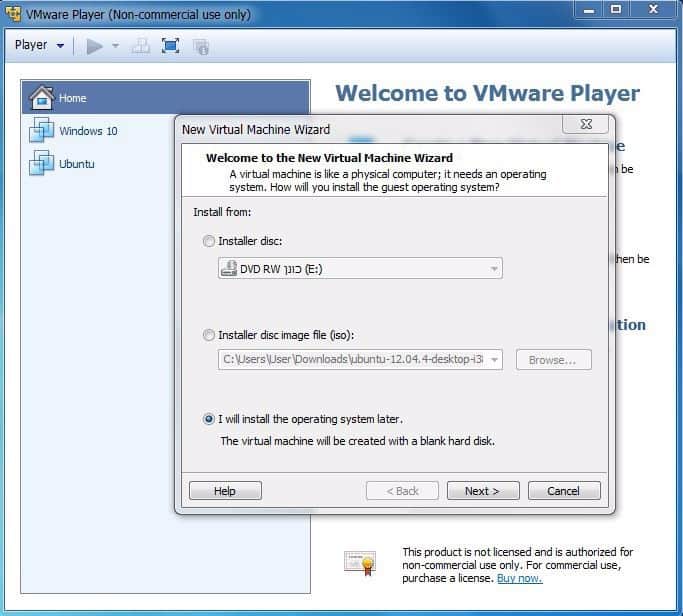Click the Install from: label
Screen dimensions: 683x616
tap(222, 212)
